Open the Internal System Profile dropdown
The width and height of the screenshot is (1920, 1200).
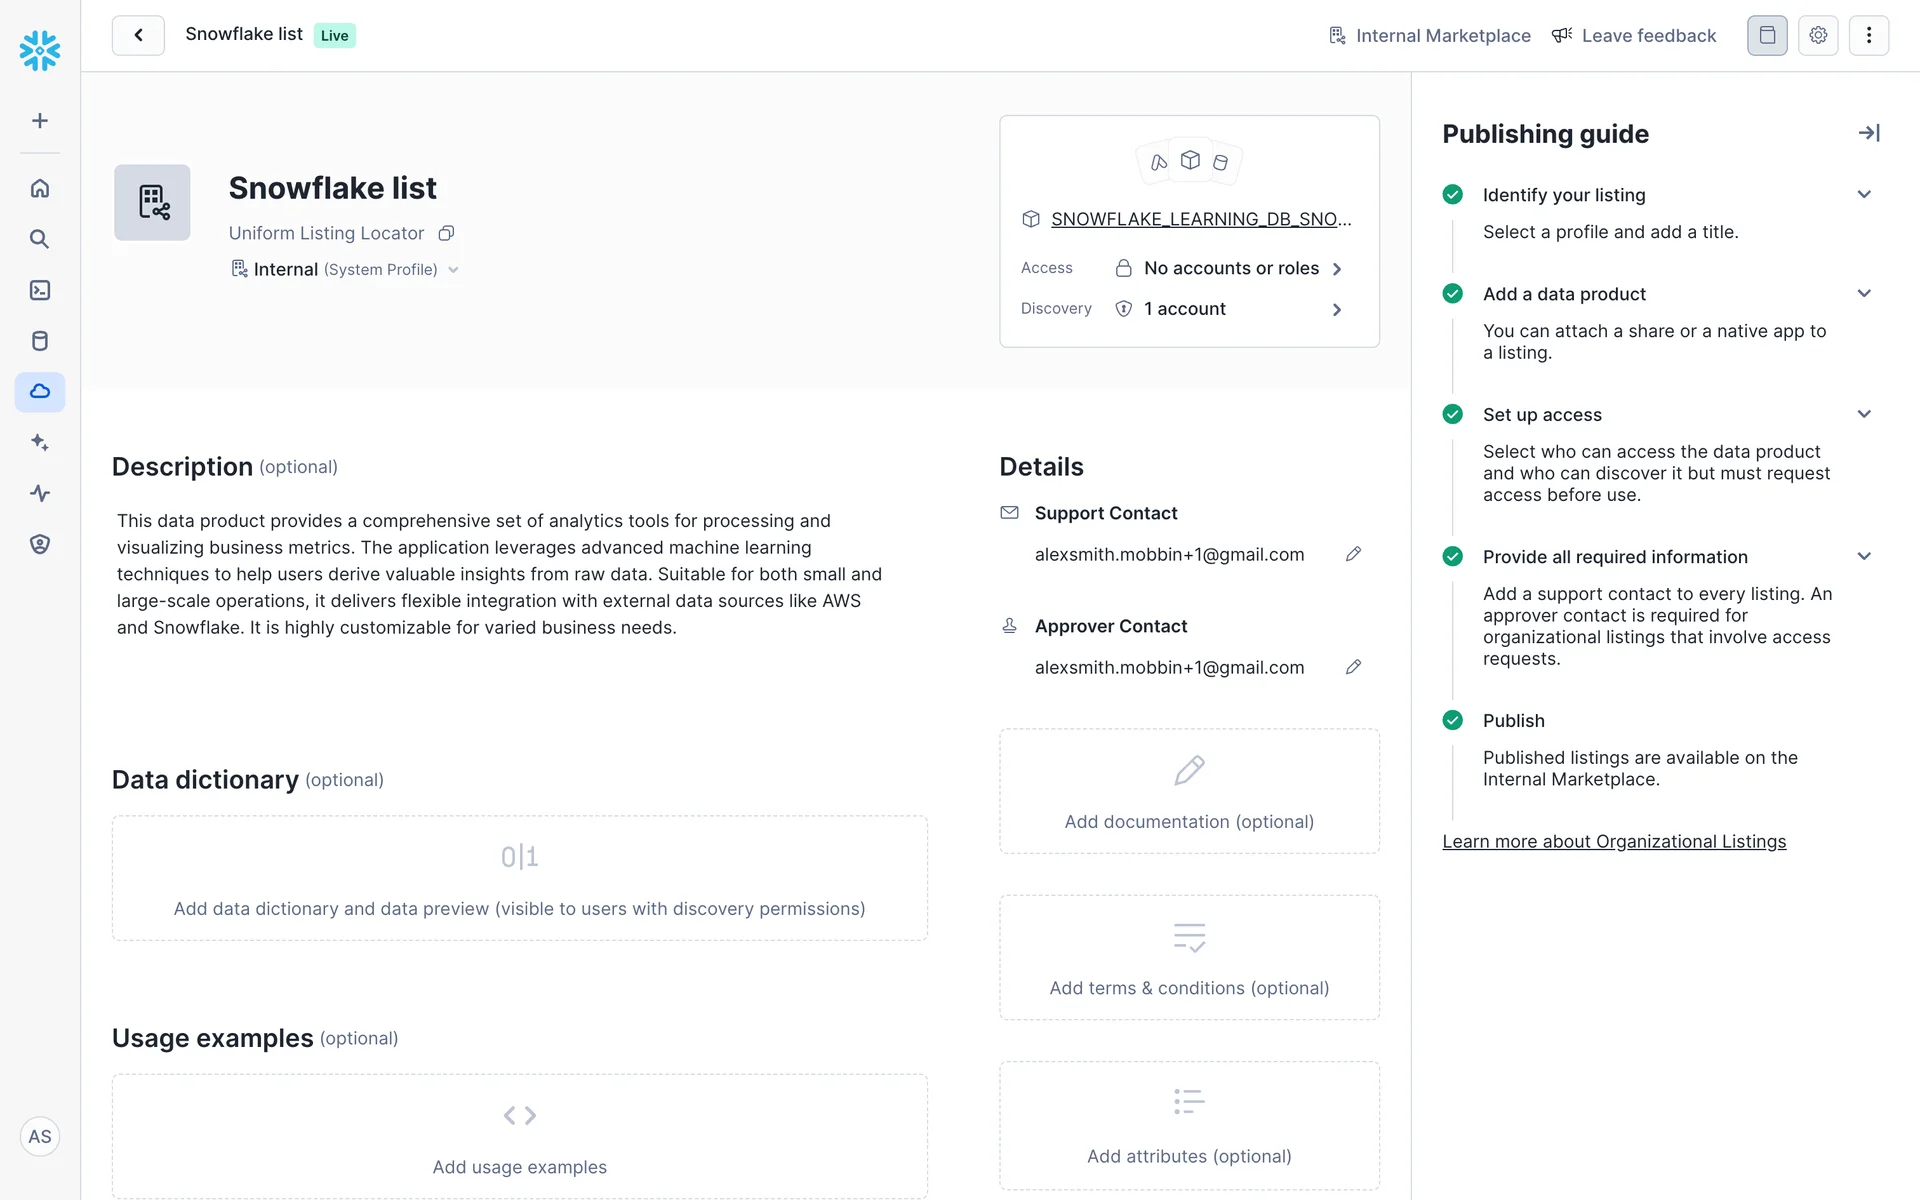click(x=346, y=270)
